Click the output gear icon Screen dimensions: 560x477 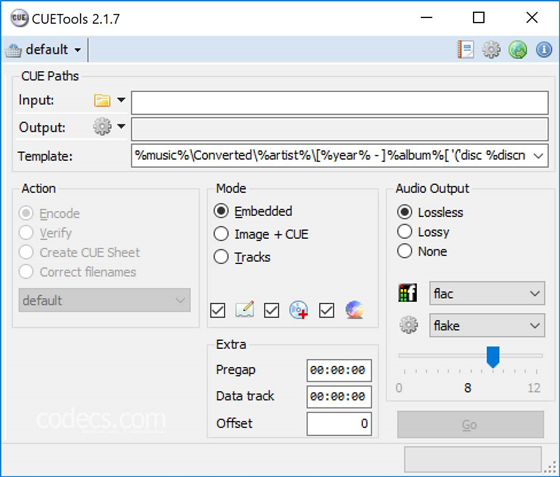(x=102, y=126)
